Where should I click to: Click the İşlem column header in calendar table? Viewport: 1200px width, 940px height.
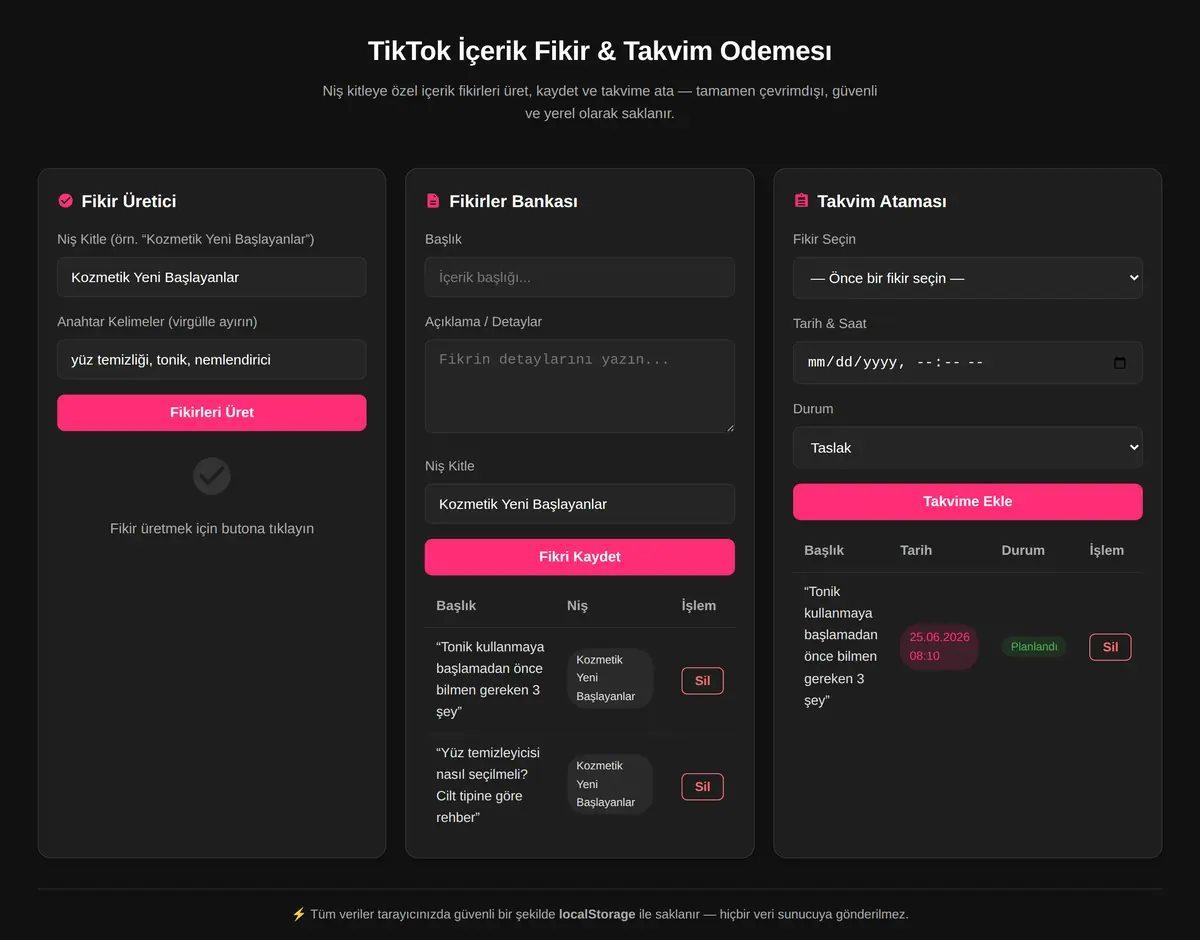pos(1107,550)
